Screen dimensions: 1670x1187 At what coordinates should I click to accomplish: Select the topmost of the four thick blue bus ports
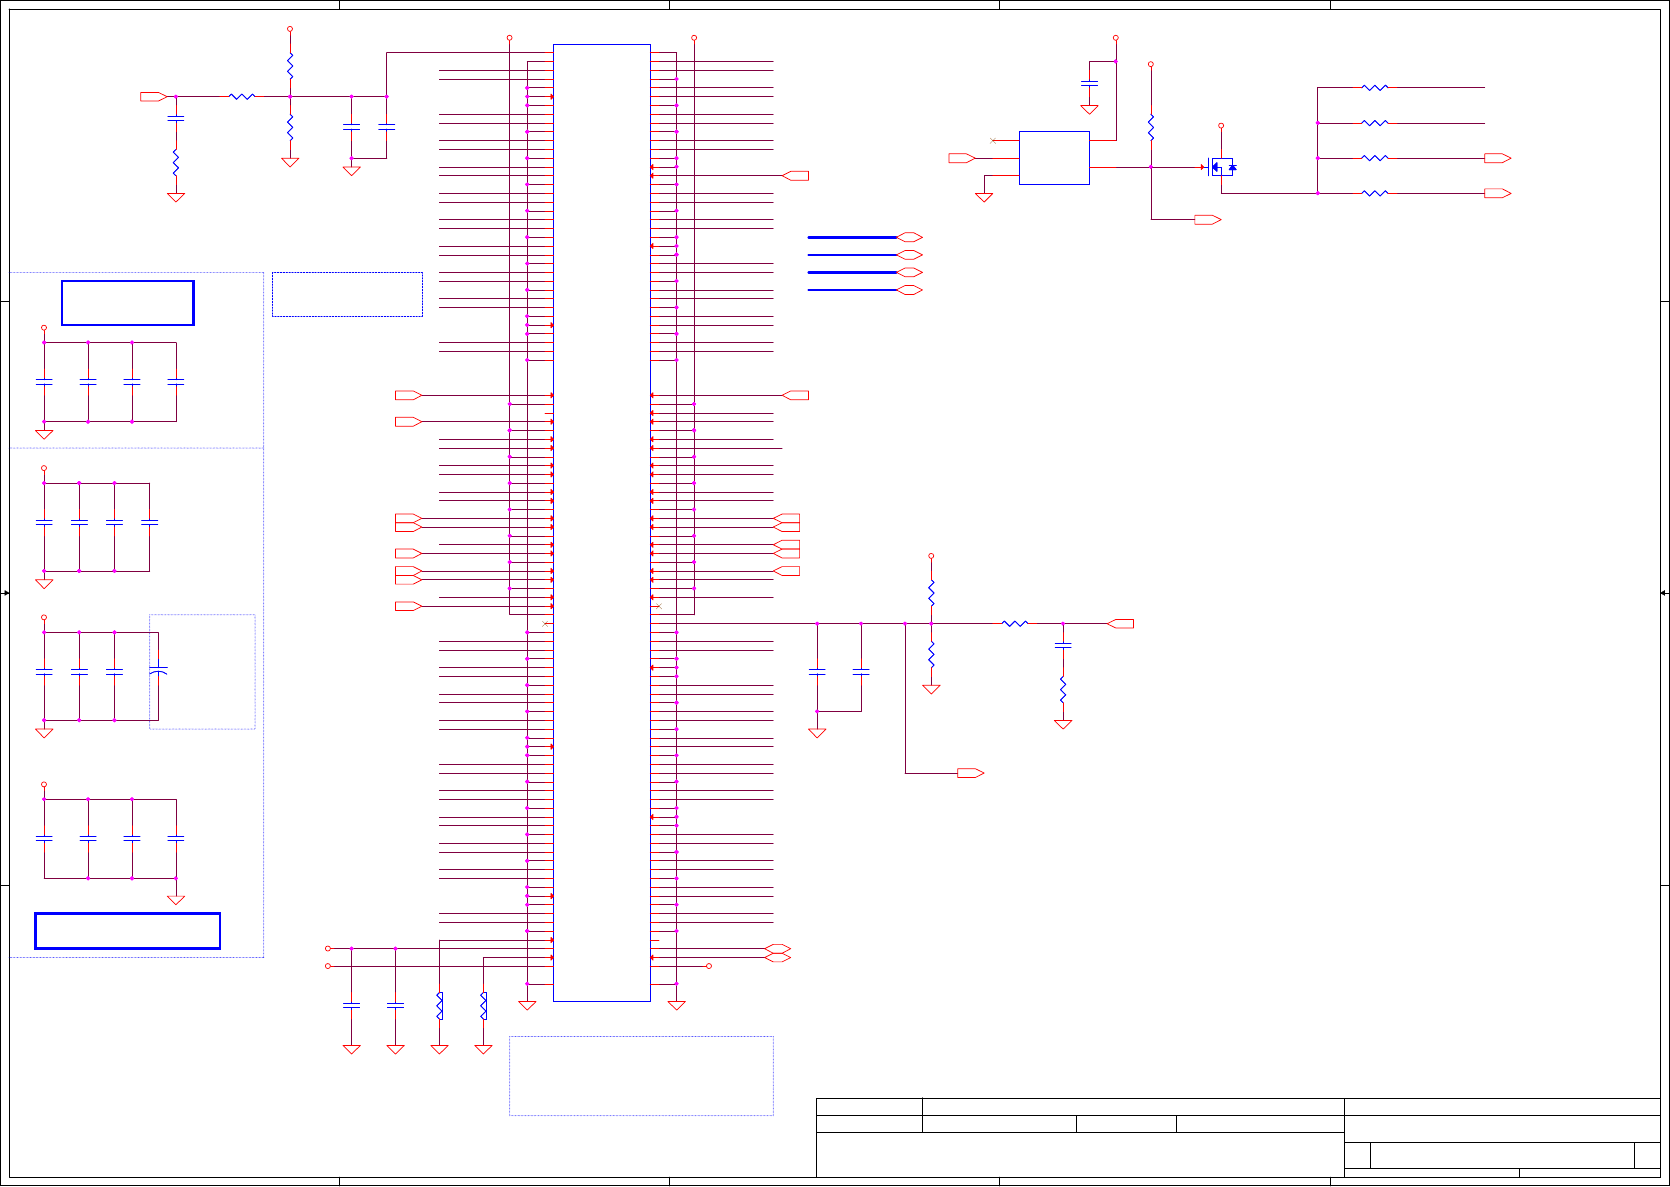click(x=910, y=237)
